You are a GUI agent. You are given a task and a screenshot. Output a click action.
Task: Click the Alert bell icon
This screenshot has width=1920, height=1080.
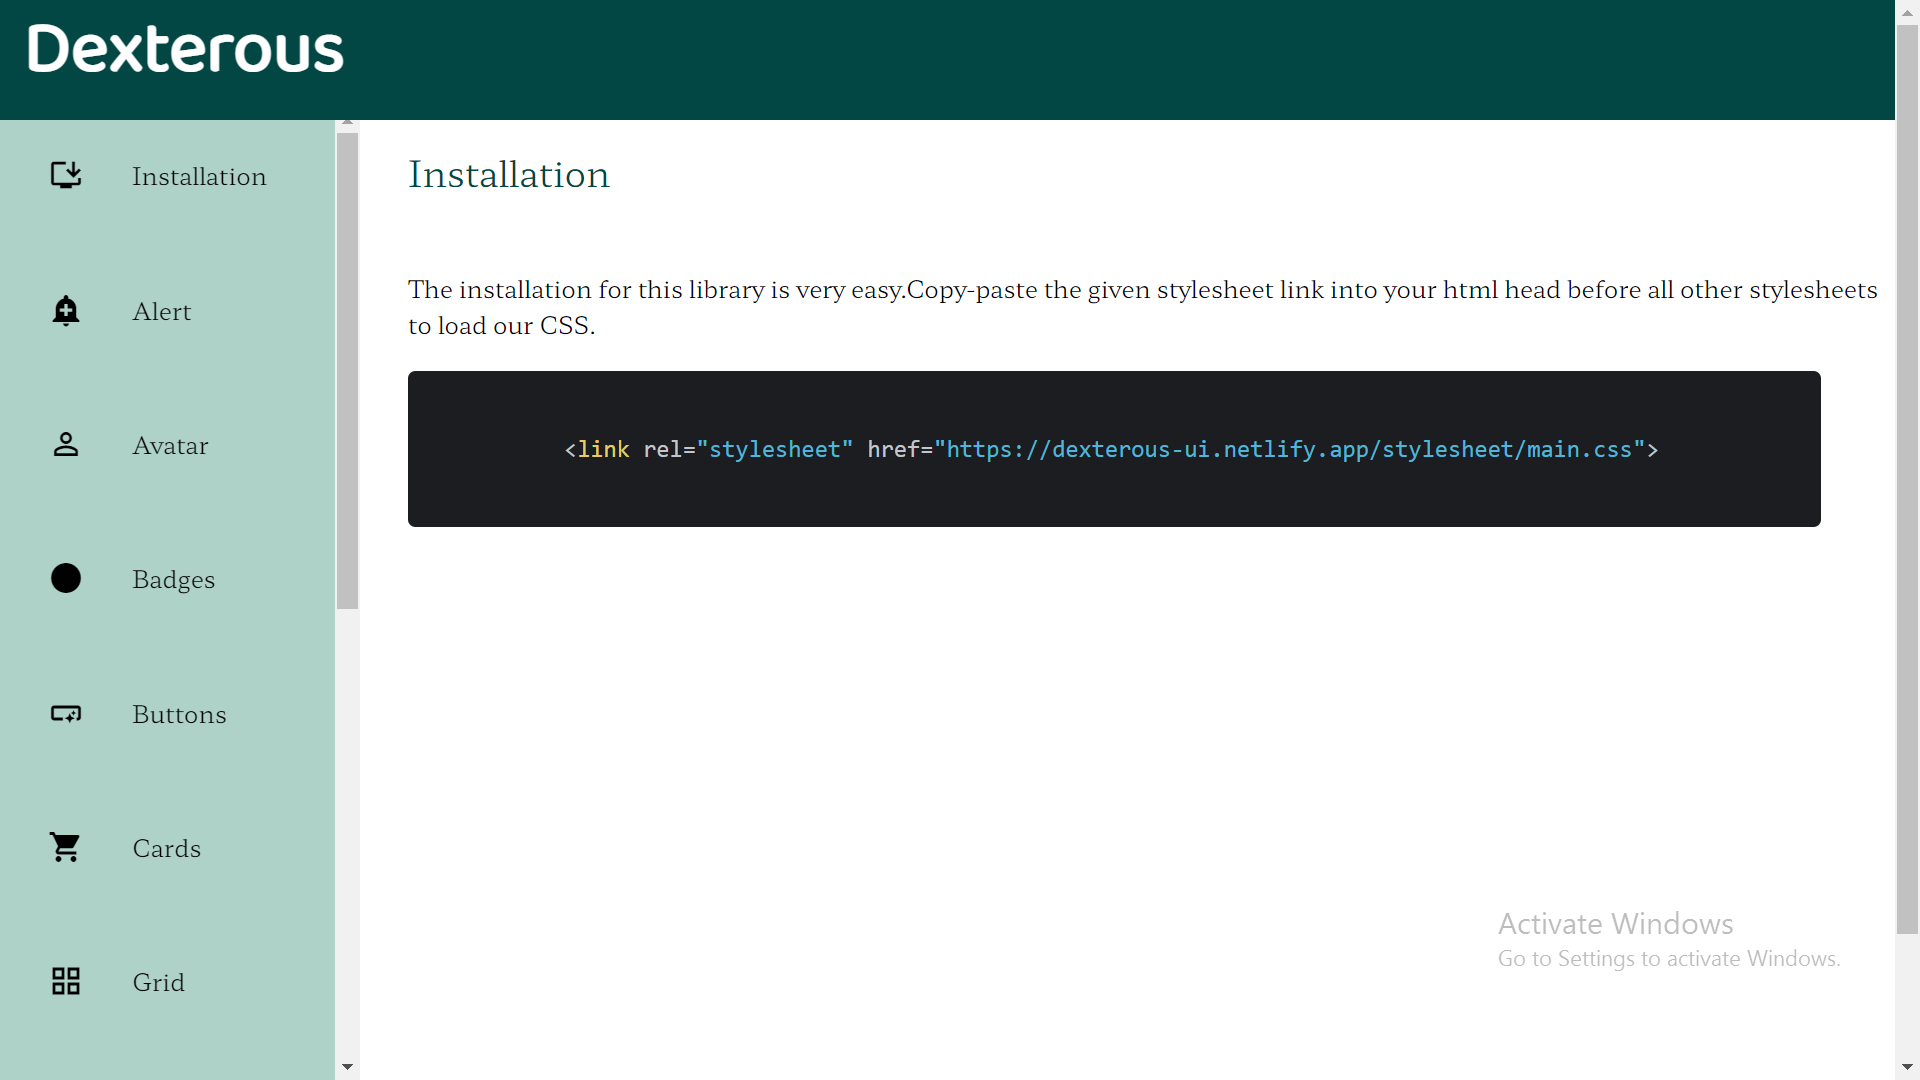[x=65, y=310]
